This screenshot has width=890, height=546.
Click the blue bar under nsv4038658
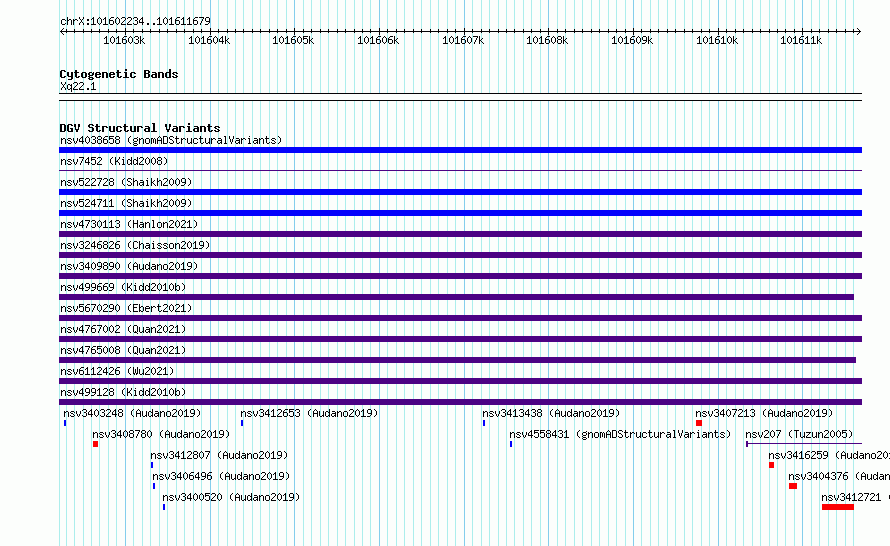coord(460,150)
